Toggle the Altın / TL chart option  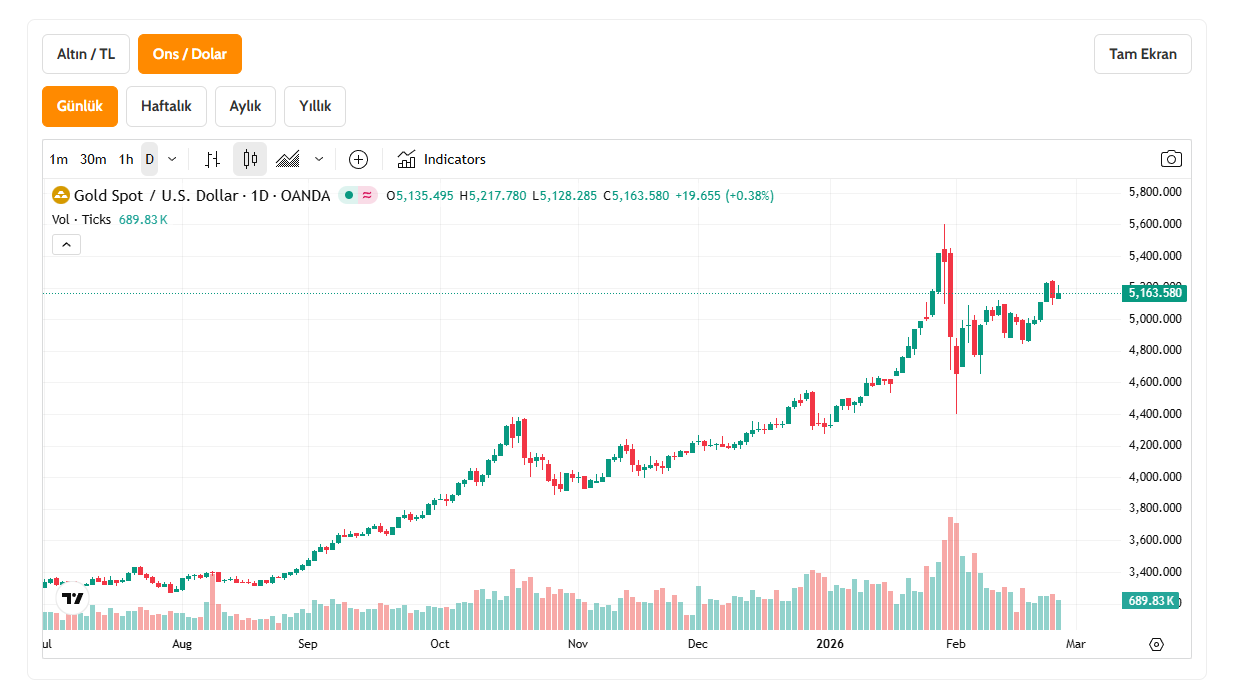(x=86, y=54)
